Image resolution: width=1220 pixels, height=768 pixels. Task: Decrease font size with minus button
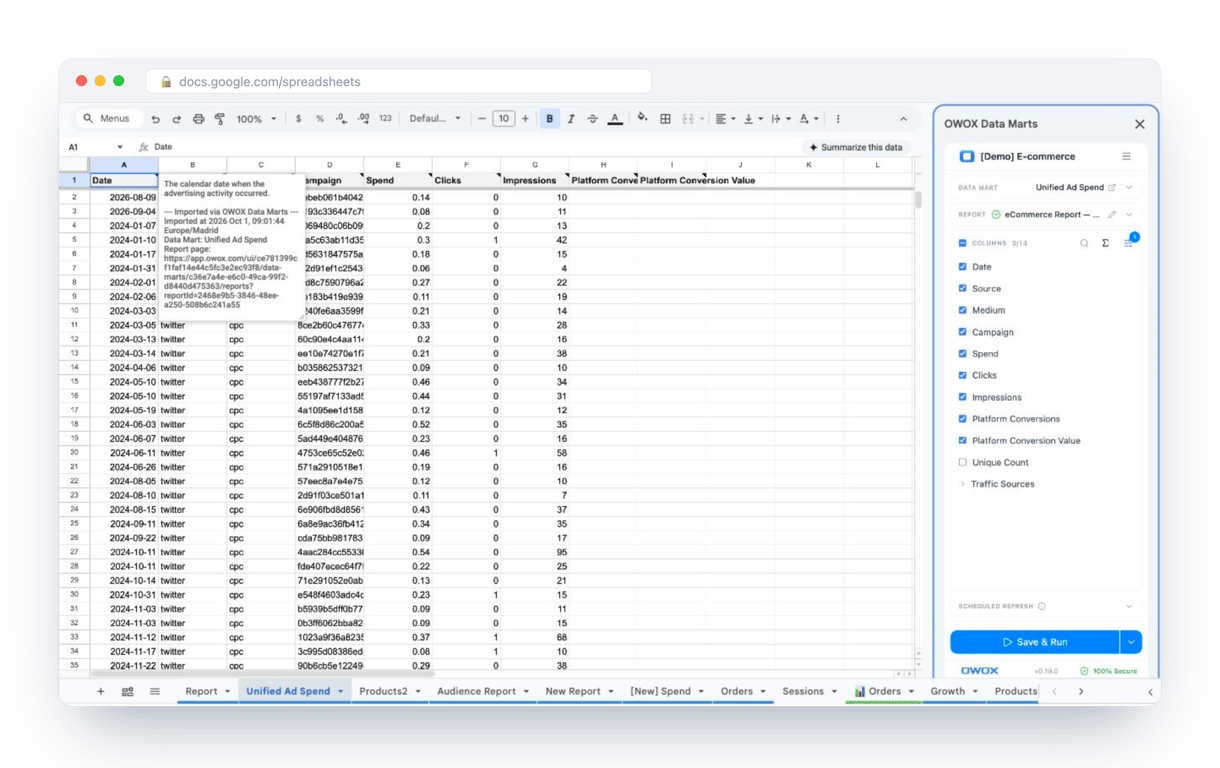[x=482, y=119]
